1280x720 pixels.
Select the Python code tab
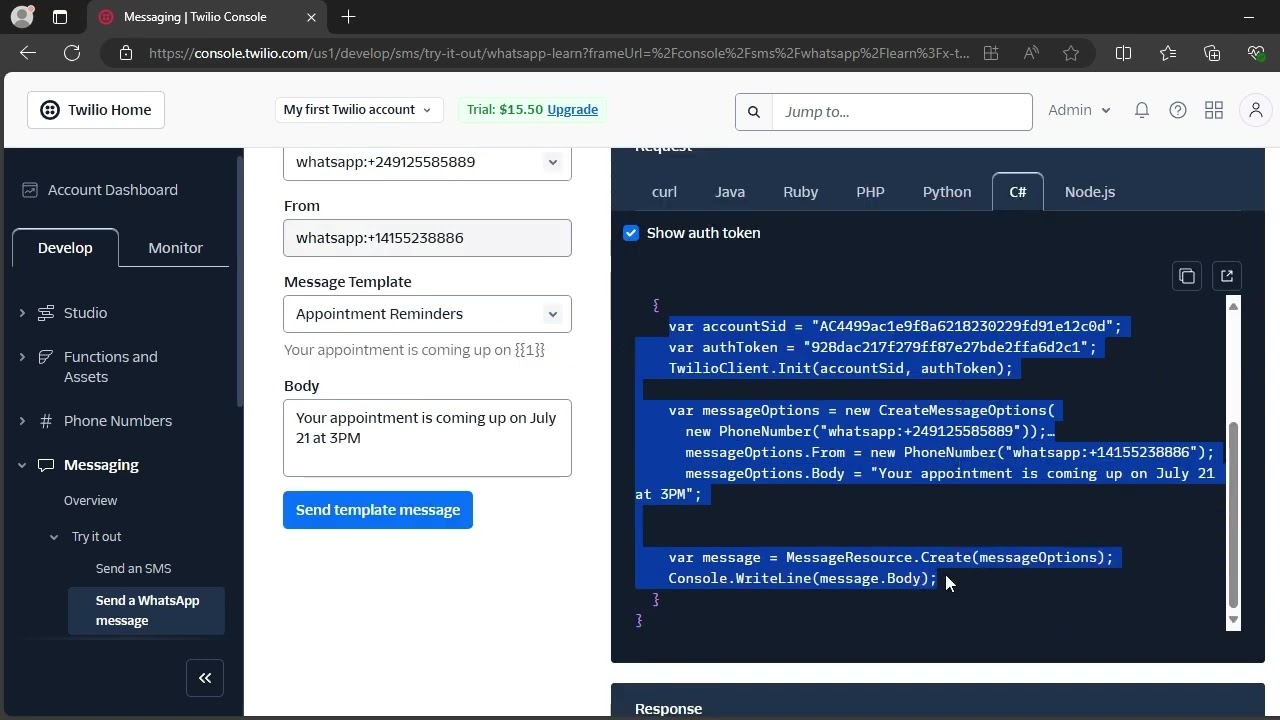947,192
